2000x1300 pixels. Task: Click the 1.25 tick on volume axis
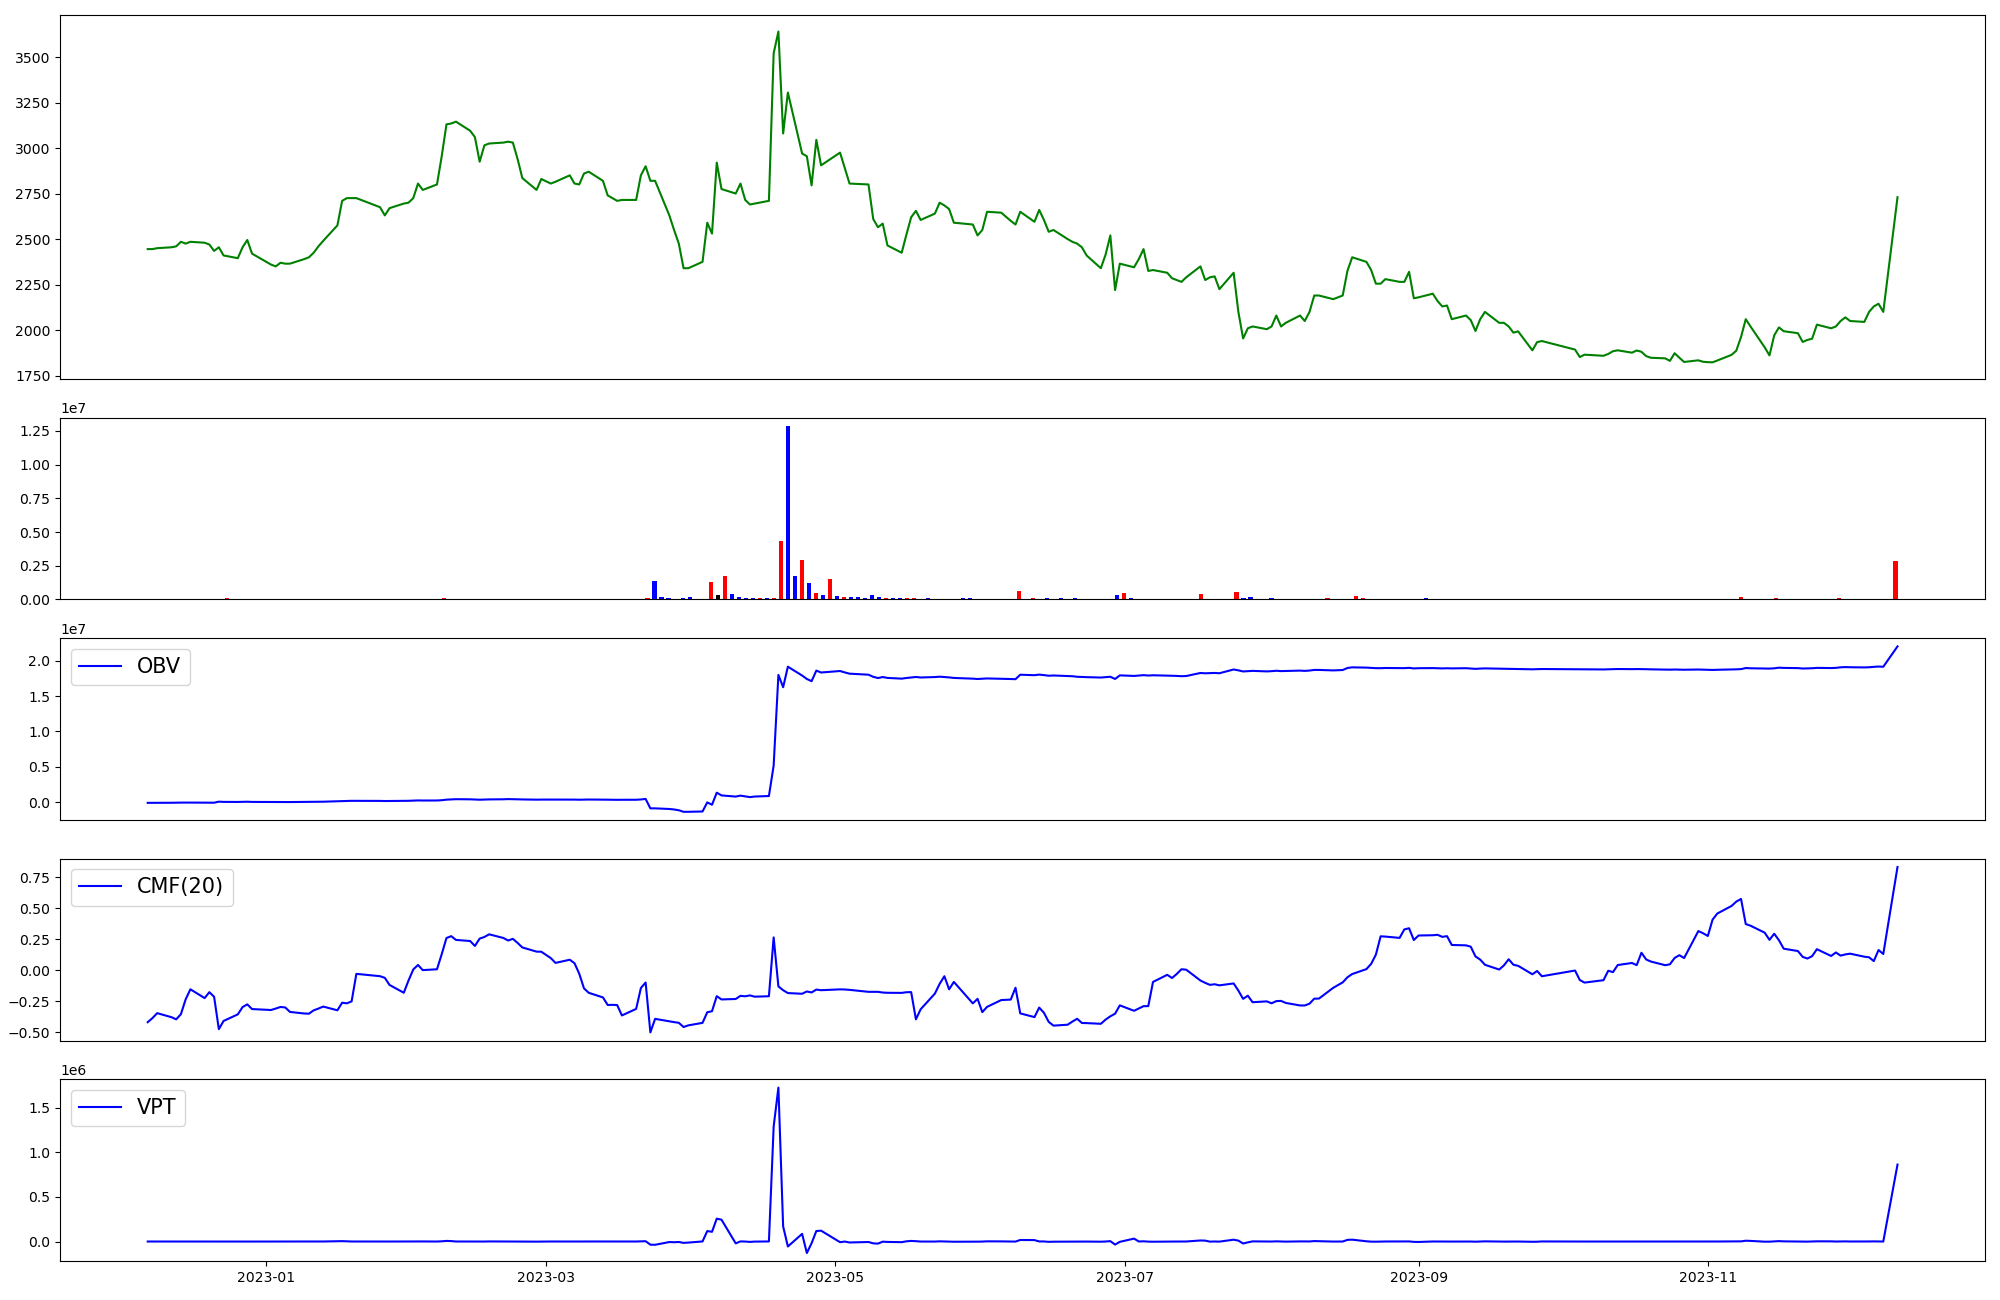pyautogui.click(x=35, y=431)
